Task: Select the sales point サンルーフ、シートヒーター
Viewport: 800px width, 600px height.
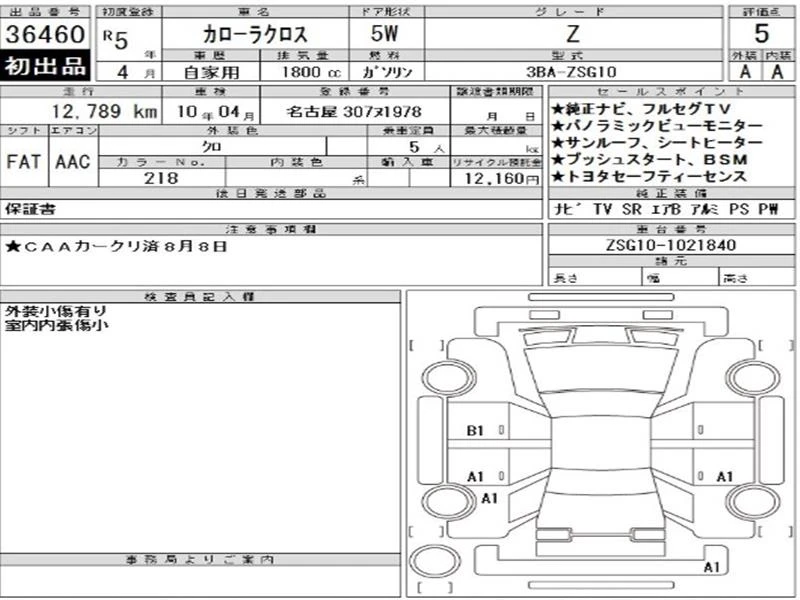Action: (657, 142)
